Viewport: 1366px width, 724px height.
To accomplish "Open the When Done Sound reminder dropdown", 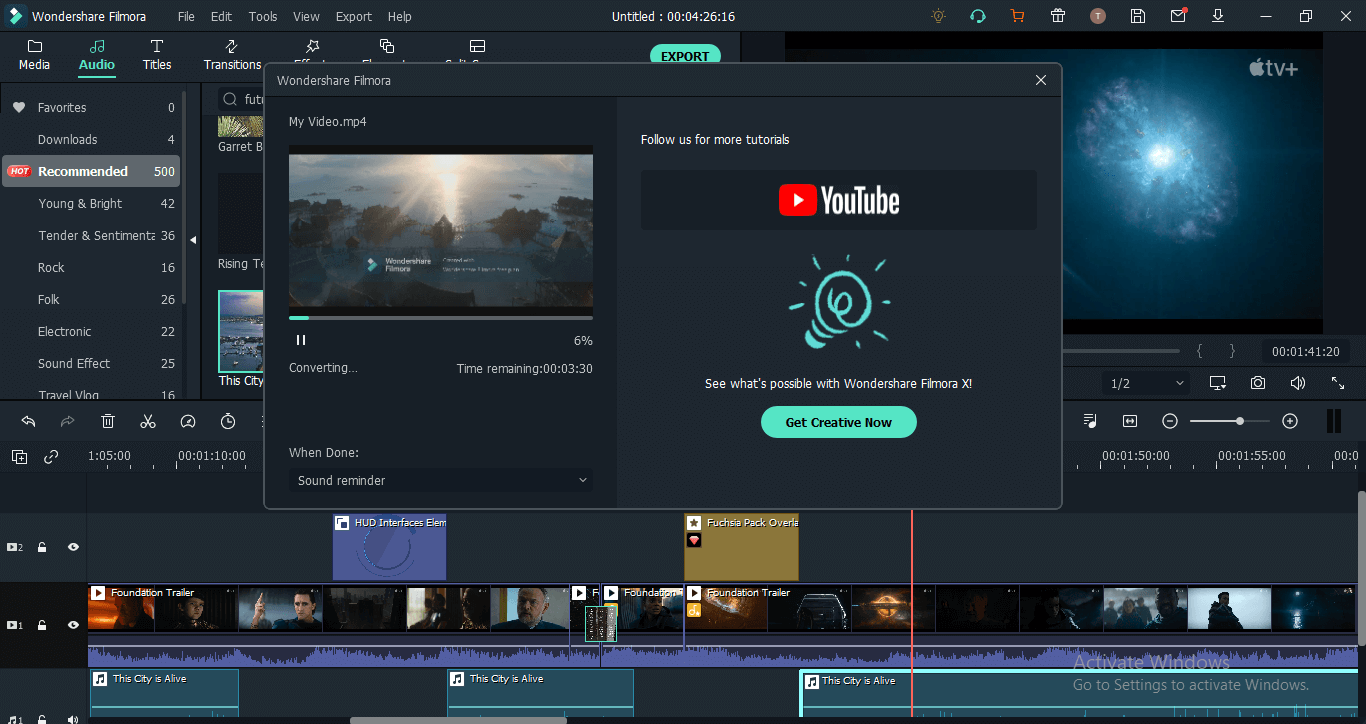I will [441, 480].
